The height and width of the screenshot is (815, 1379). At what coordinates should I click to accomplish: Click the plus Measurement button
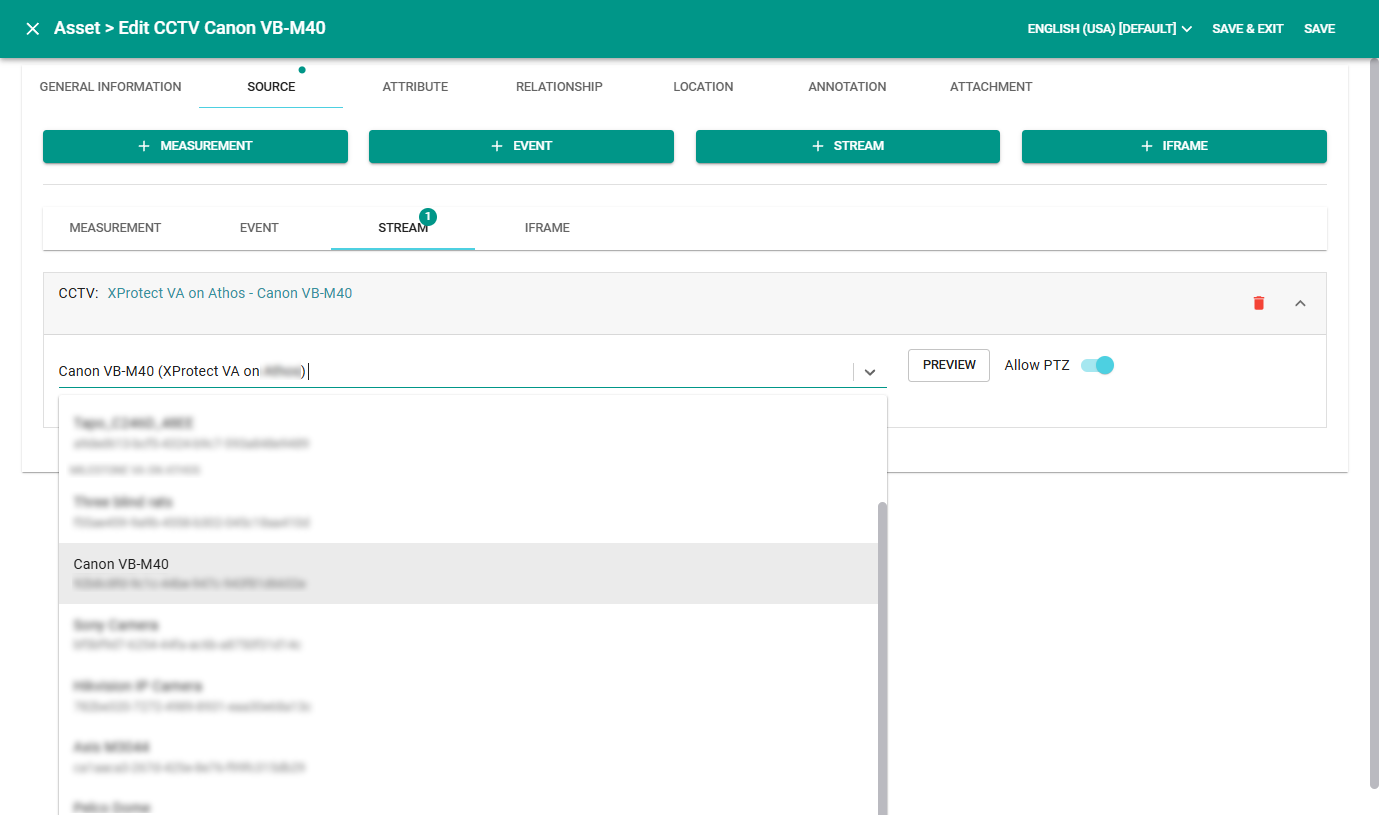[x=195, y=146]
